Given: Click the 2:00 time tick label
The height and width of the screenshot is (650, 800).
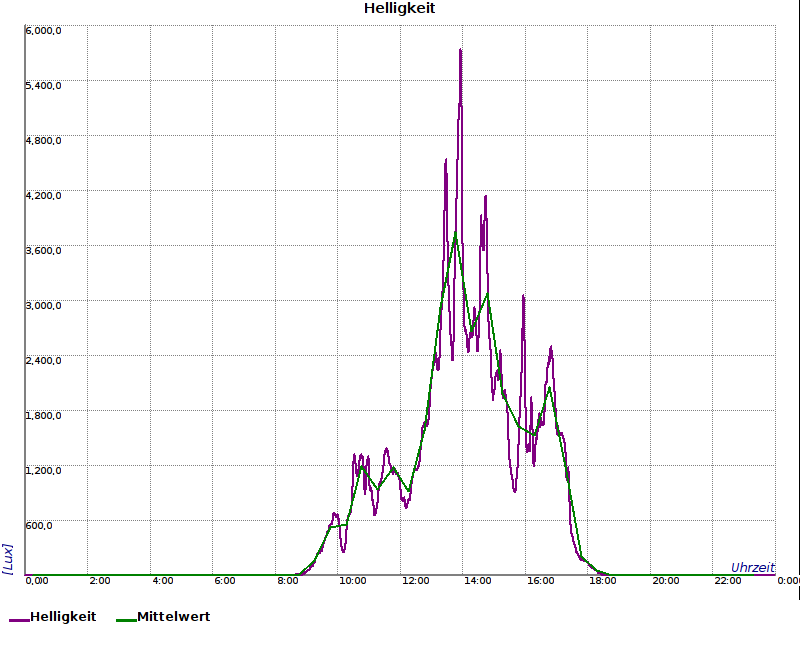Looking at the screenshot, I should (x=99, y=581).
